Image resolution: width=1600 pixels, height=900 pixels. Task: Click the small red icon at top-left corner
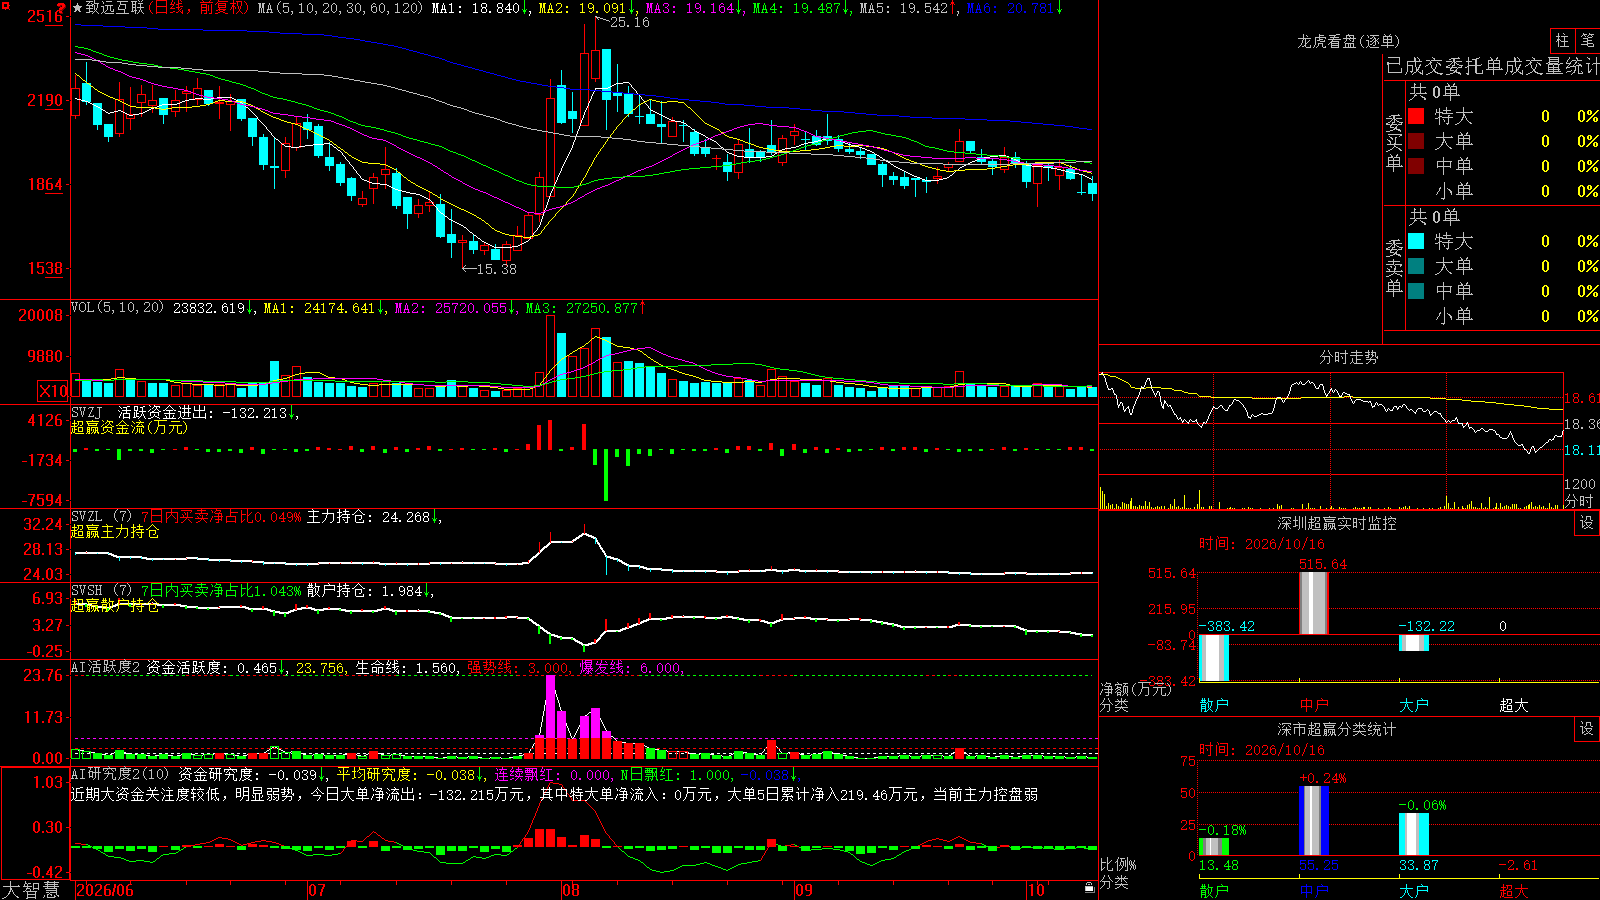4,5
